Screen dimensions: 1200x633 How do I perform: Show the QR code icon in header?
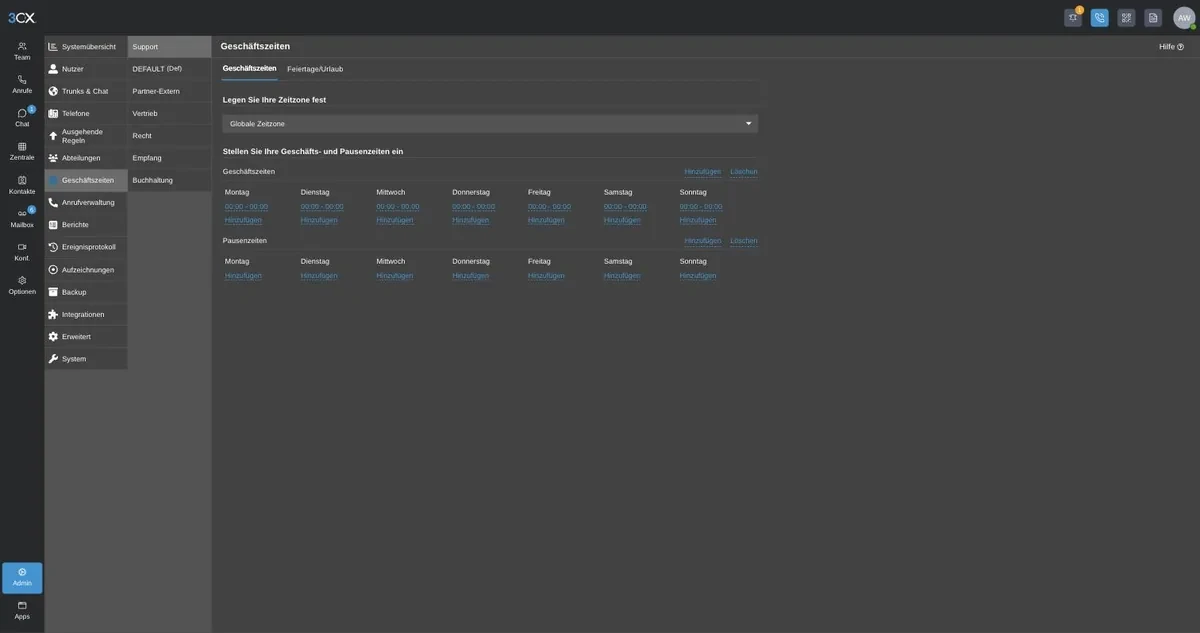pos(1126,17)
